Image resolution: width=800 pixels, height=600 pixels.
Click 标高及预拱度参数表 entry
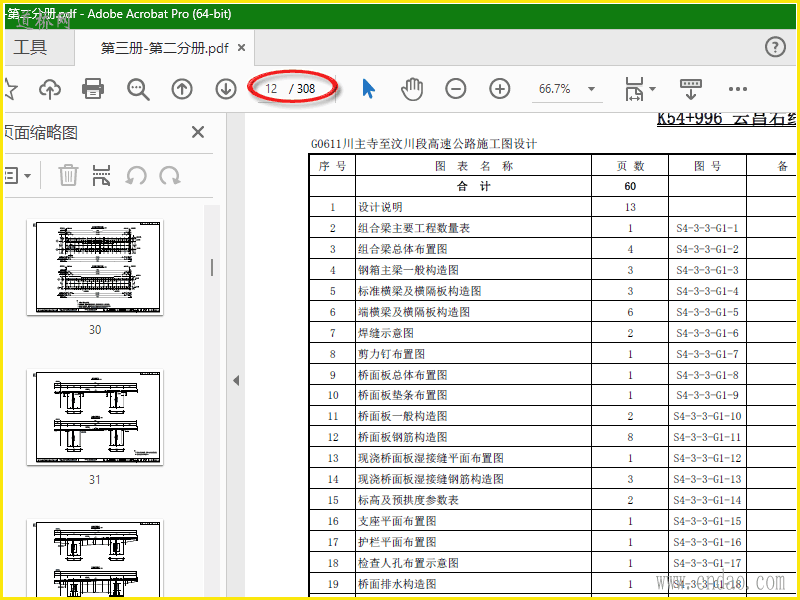pyautogui.click(x=408, y=500)
